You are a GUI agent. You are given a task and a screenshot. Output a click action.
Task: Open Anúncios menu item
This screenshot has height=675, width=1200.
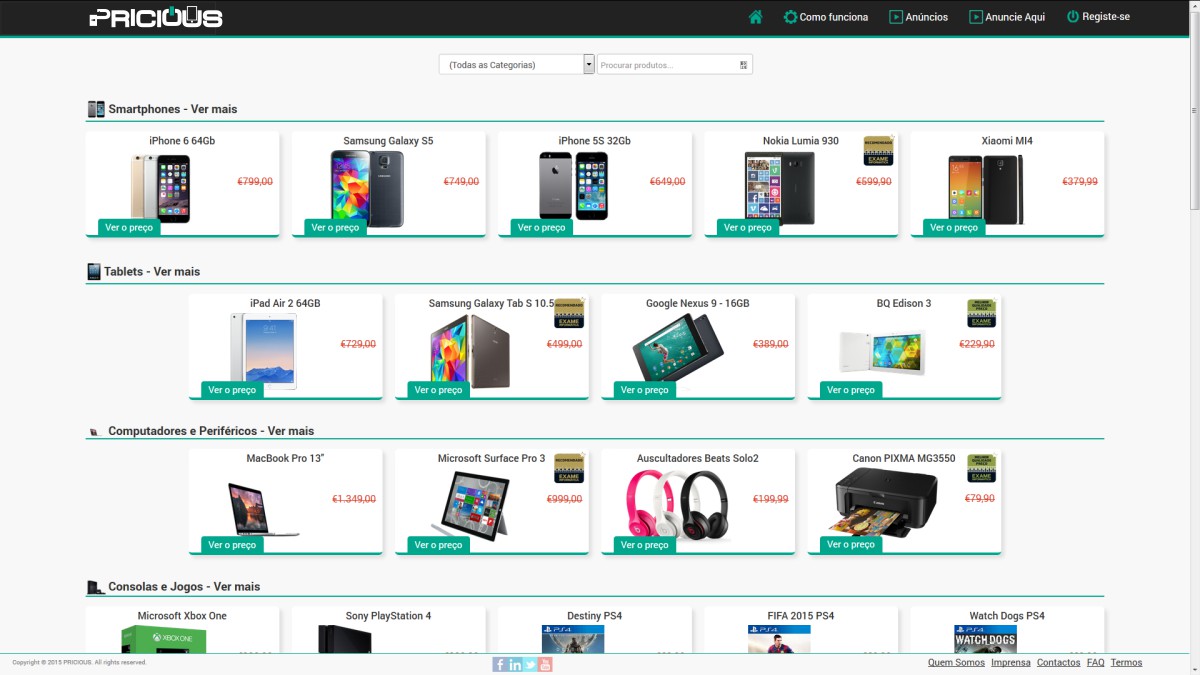[x=927, y=17]
